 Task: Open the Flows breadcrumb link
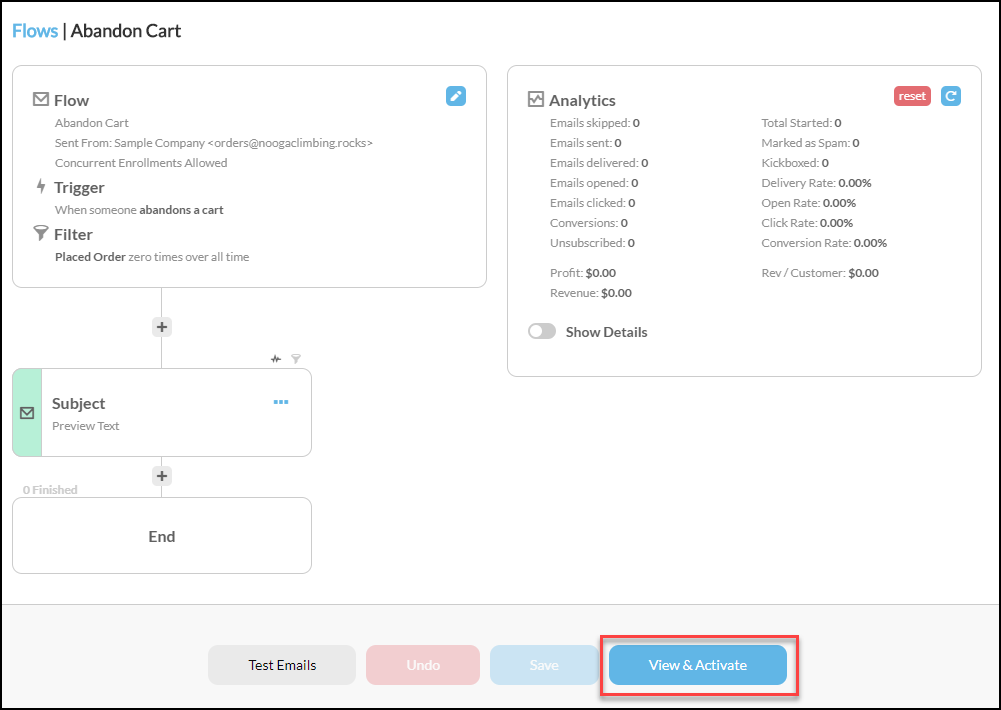click(35, 31)
